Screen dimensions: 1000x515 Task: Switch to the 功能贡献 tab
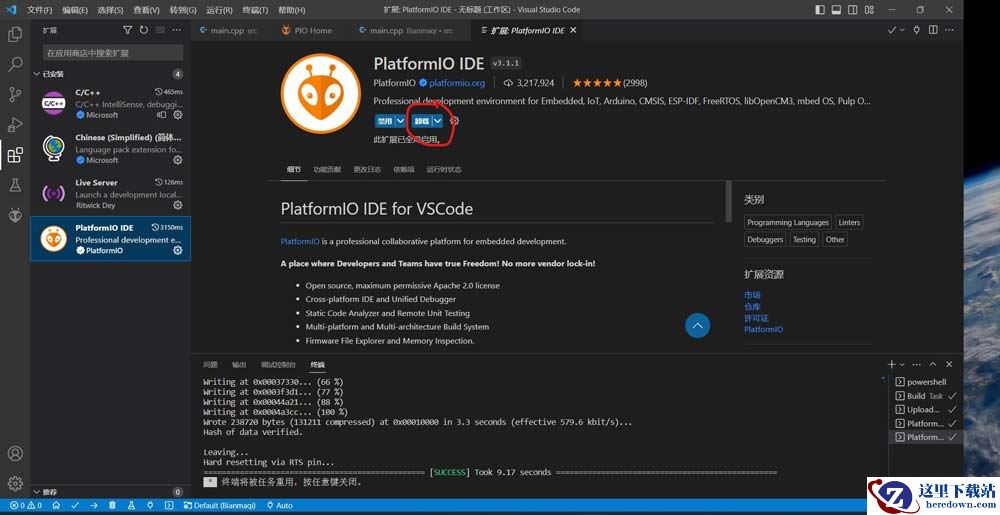click(327, 170)
